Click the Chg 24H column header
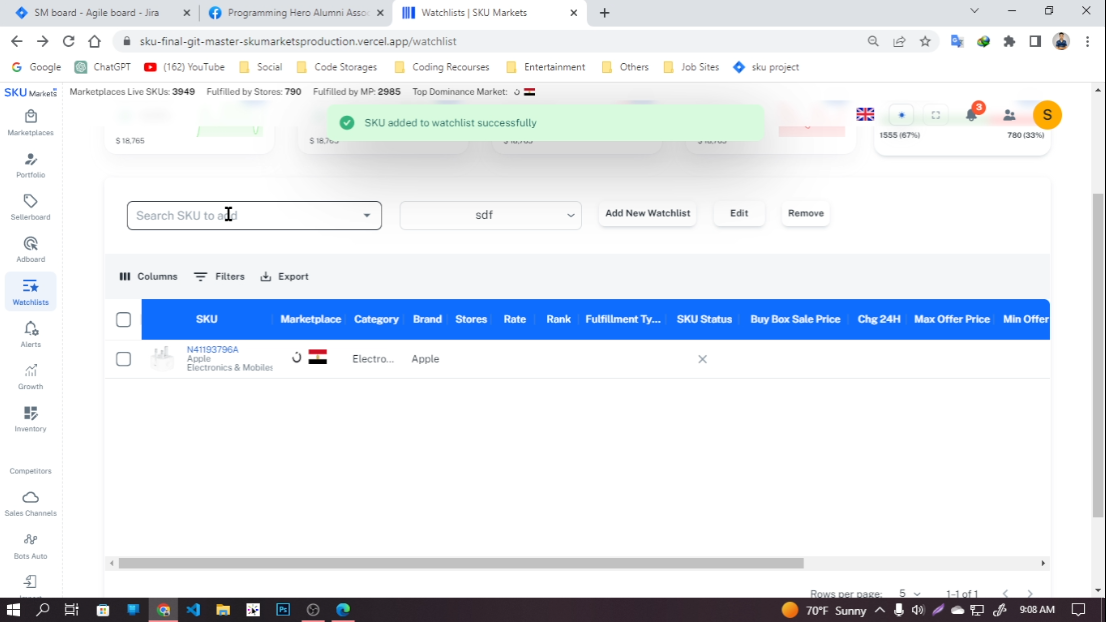 879,319
